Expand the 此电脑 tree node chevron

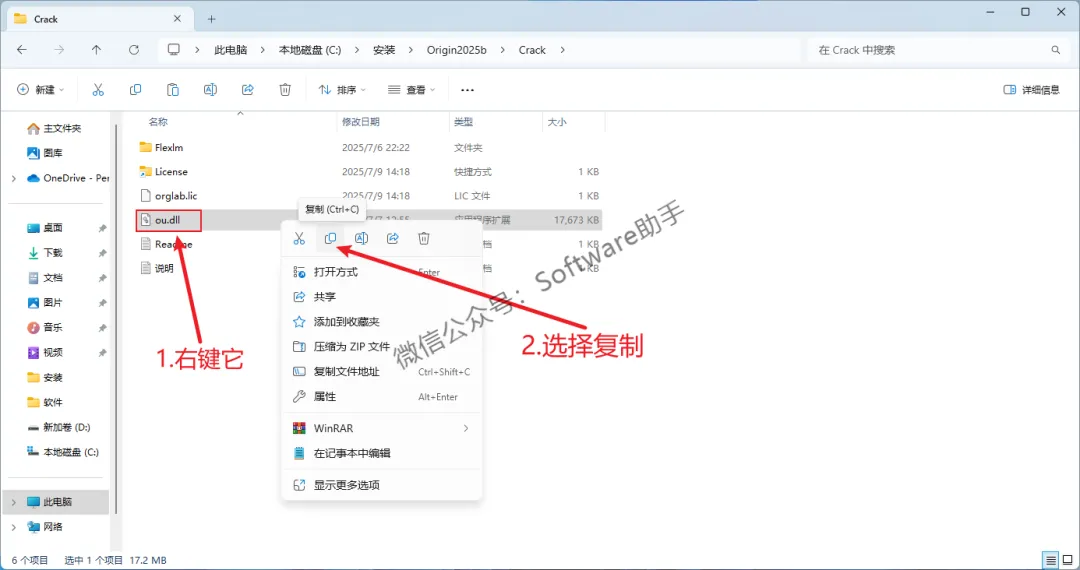14,503
